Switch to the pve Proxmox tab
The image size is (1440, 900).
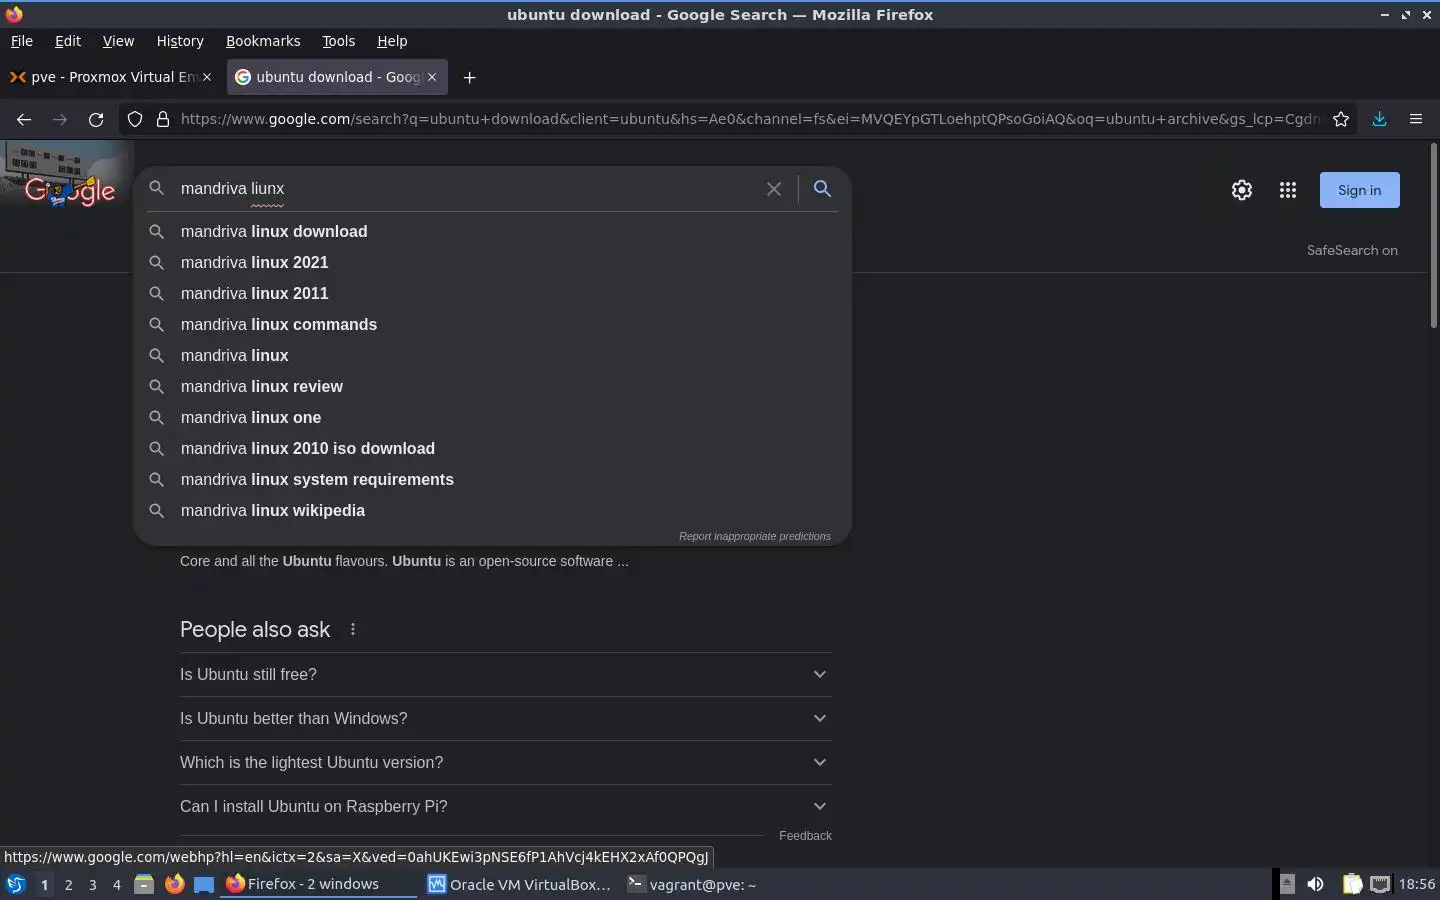110,77
